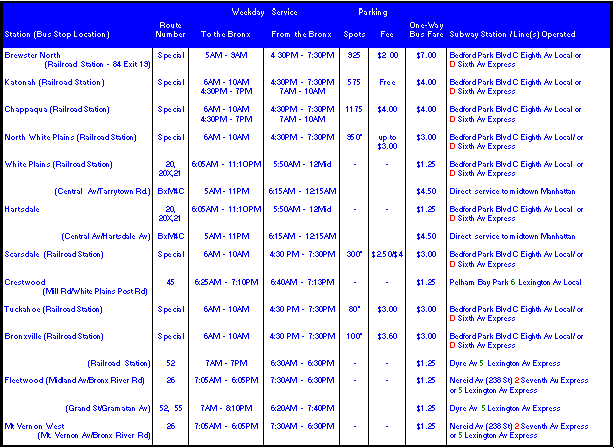Select White Plains route '20, 20X, 21'
Viewport: 615px width, 448px height.
point(170,169)
